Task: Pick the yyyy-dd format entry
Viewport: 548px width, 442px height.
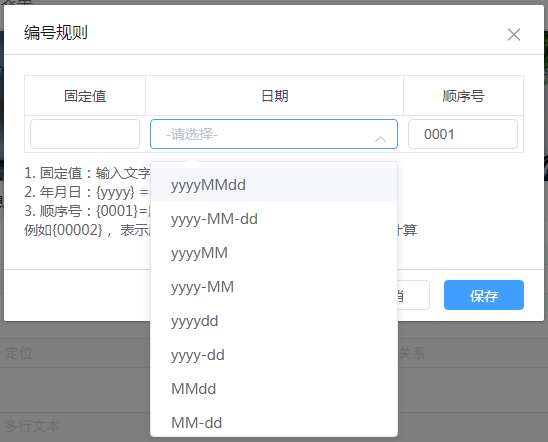Action: point(274,355)
